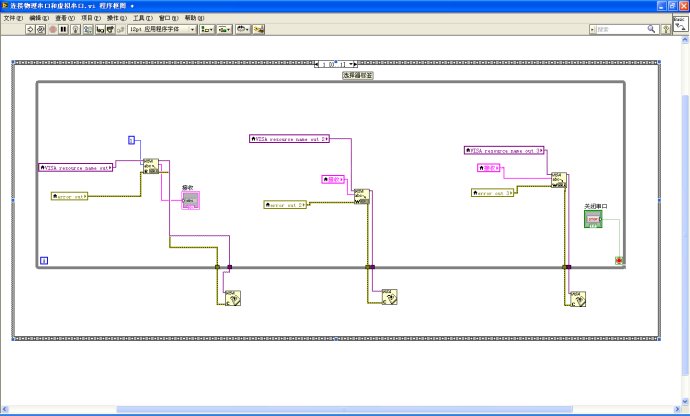The height and width of the screenshot is (416, 690).
Task: Click the while loop stop condition terminal
Action: click(619, 261)
